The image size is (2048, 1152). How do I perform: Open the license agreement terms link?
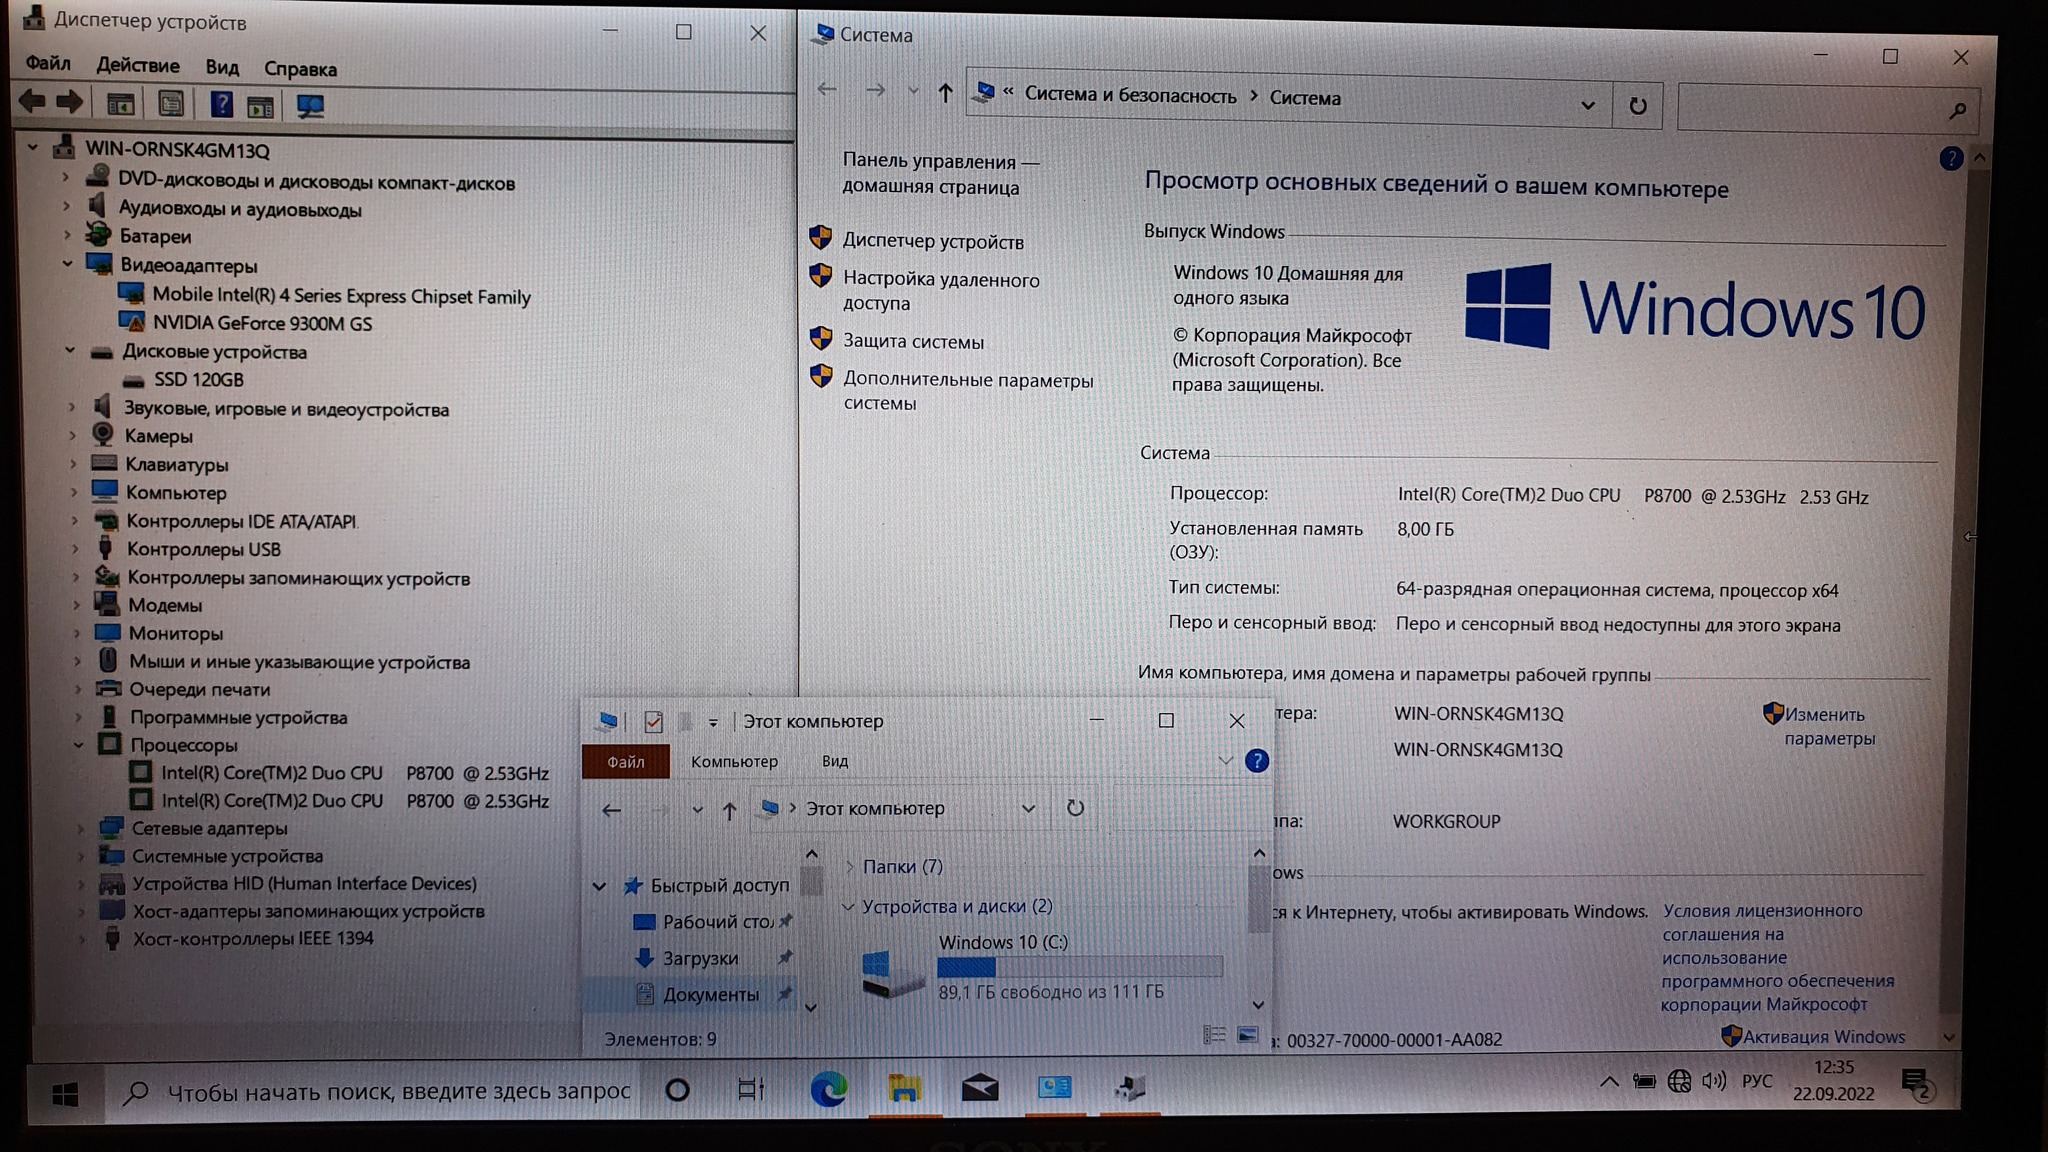tap(1777, 957)
